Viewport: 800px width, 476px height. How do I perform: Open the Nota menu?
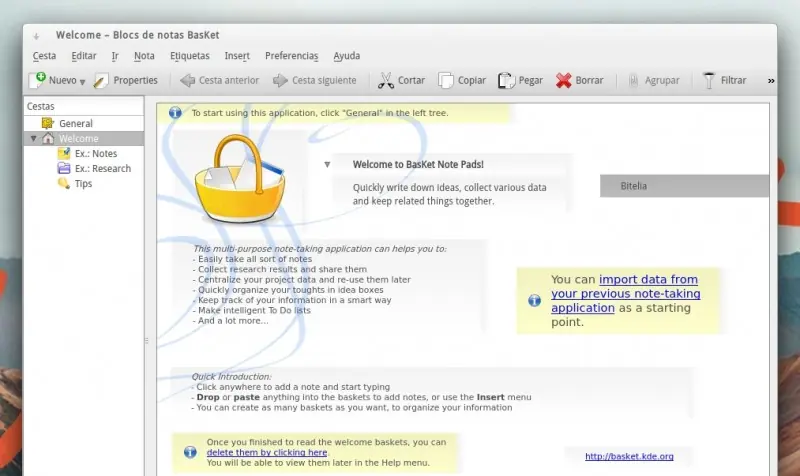(x=144, y=56)
